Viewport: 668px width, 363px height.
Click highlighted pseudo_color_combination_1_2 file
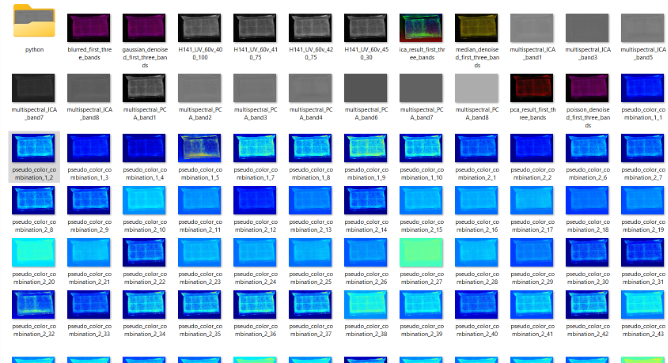[34, 157]
